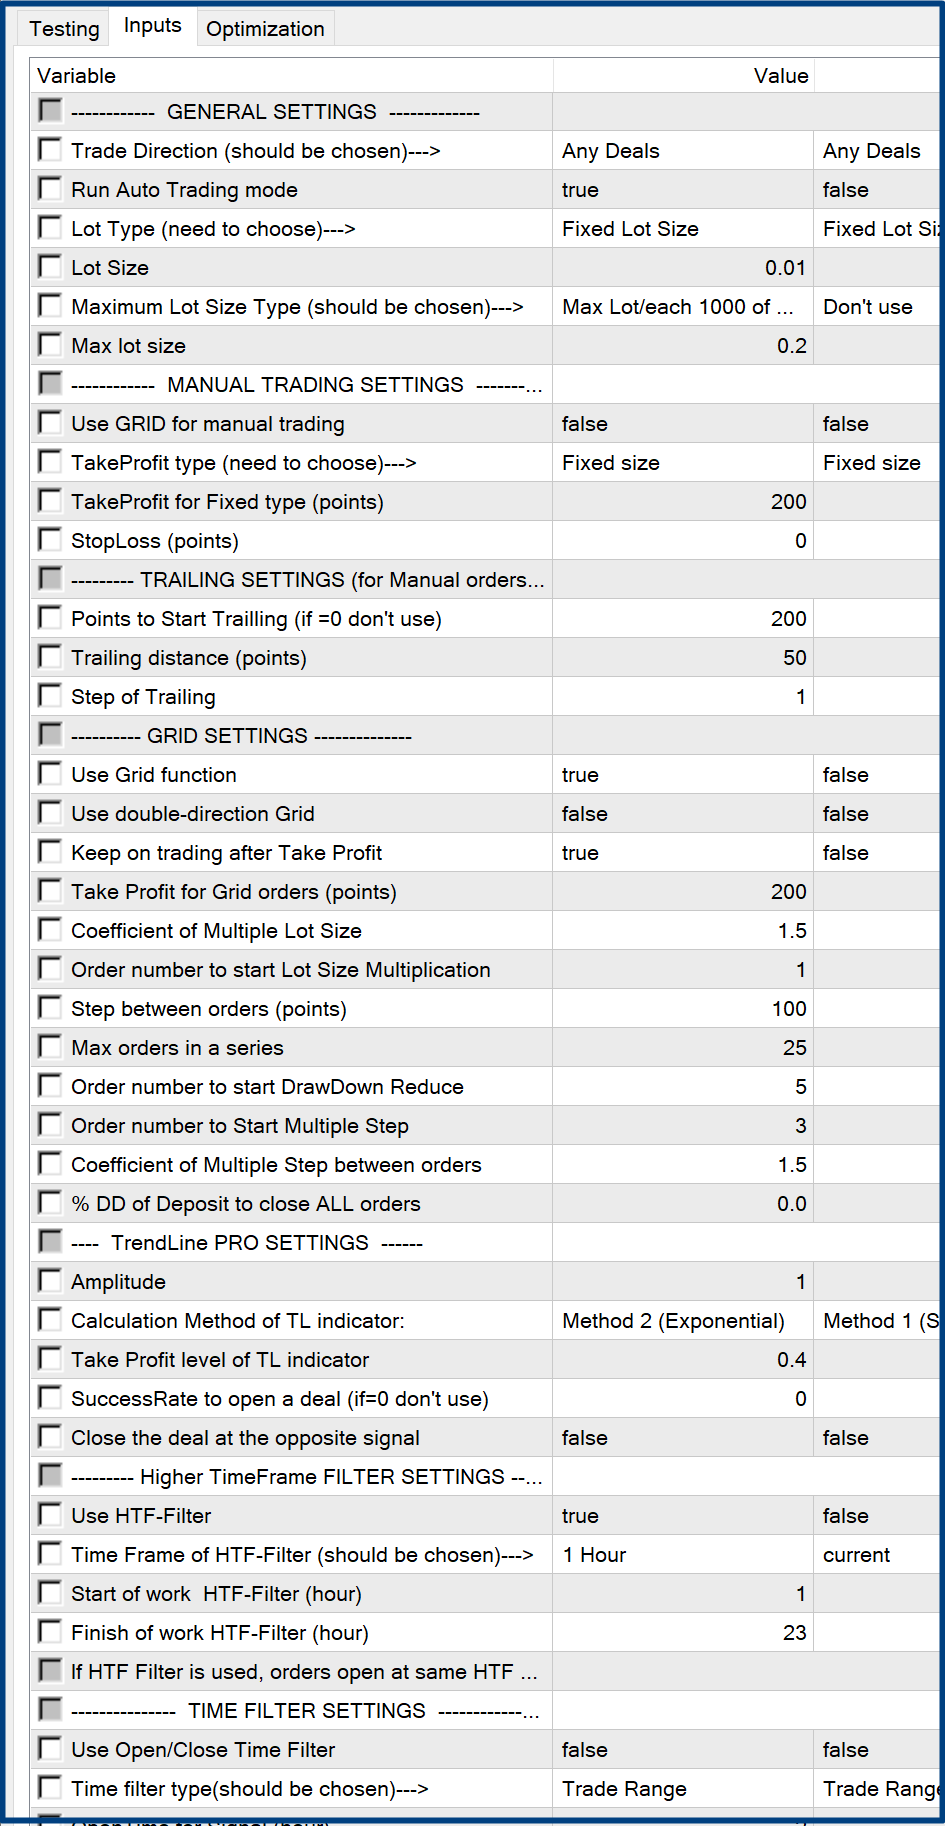This screenshot has height=1826, width=945.
Task: Change Keep on trading after Take Profit value
Action: click(682, 853)
